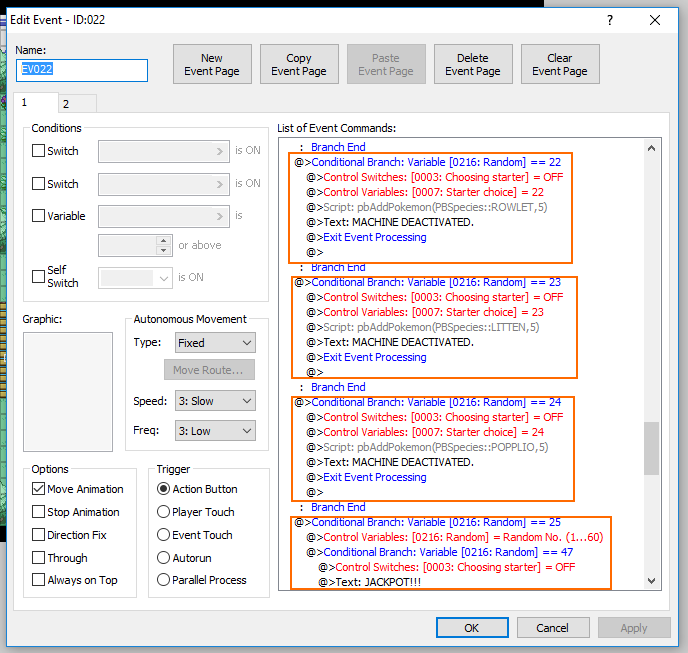Select 'Starter choice] = 23' control variables line

[x=425, y=312]
